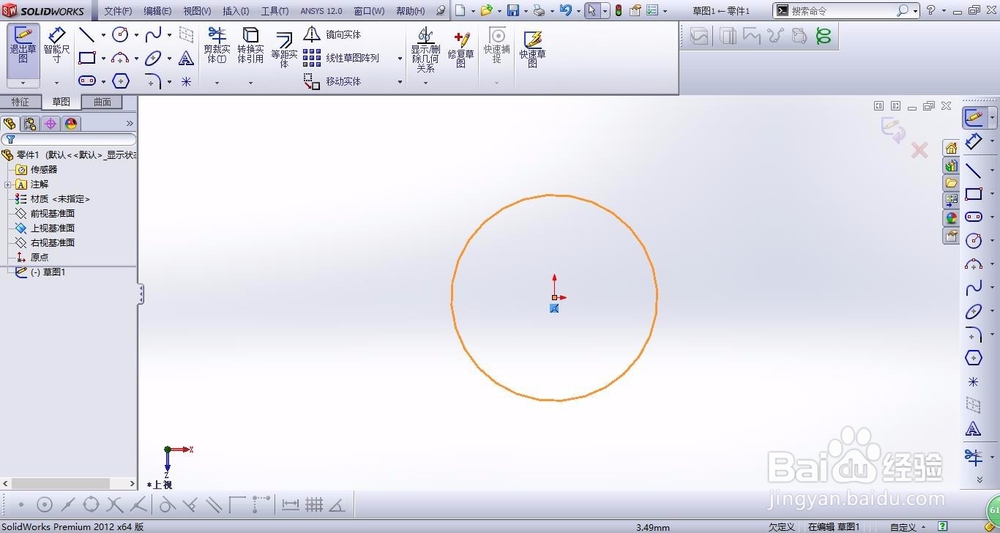The image size is (1000, 533).
Task: Click Trim Entities (剪裁实体)
Action: (x=216, y=46)
